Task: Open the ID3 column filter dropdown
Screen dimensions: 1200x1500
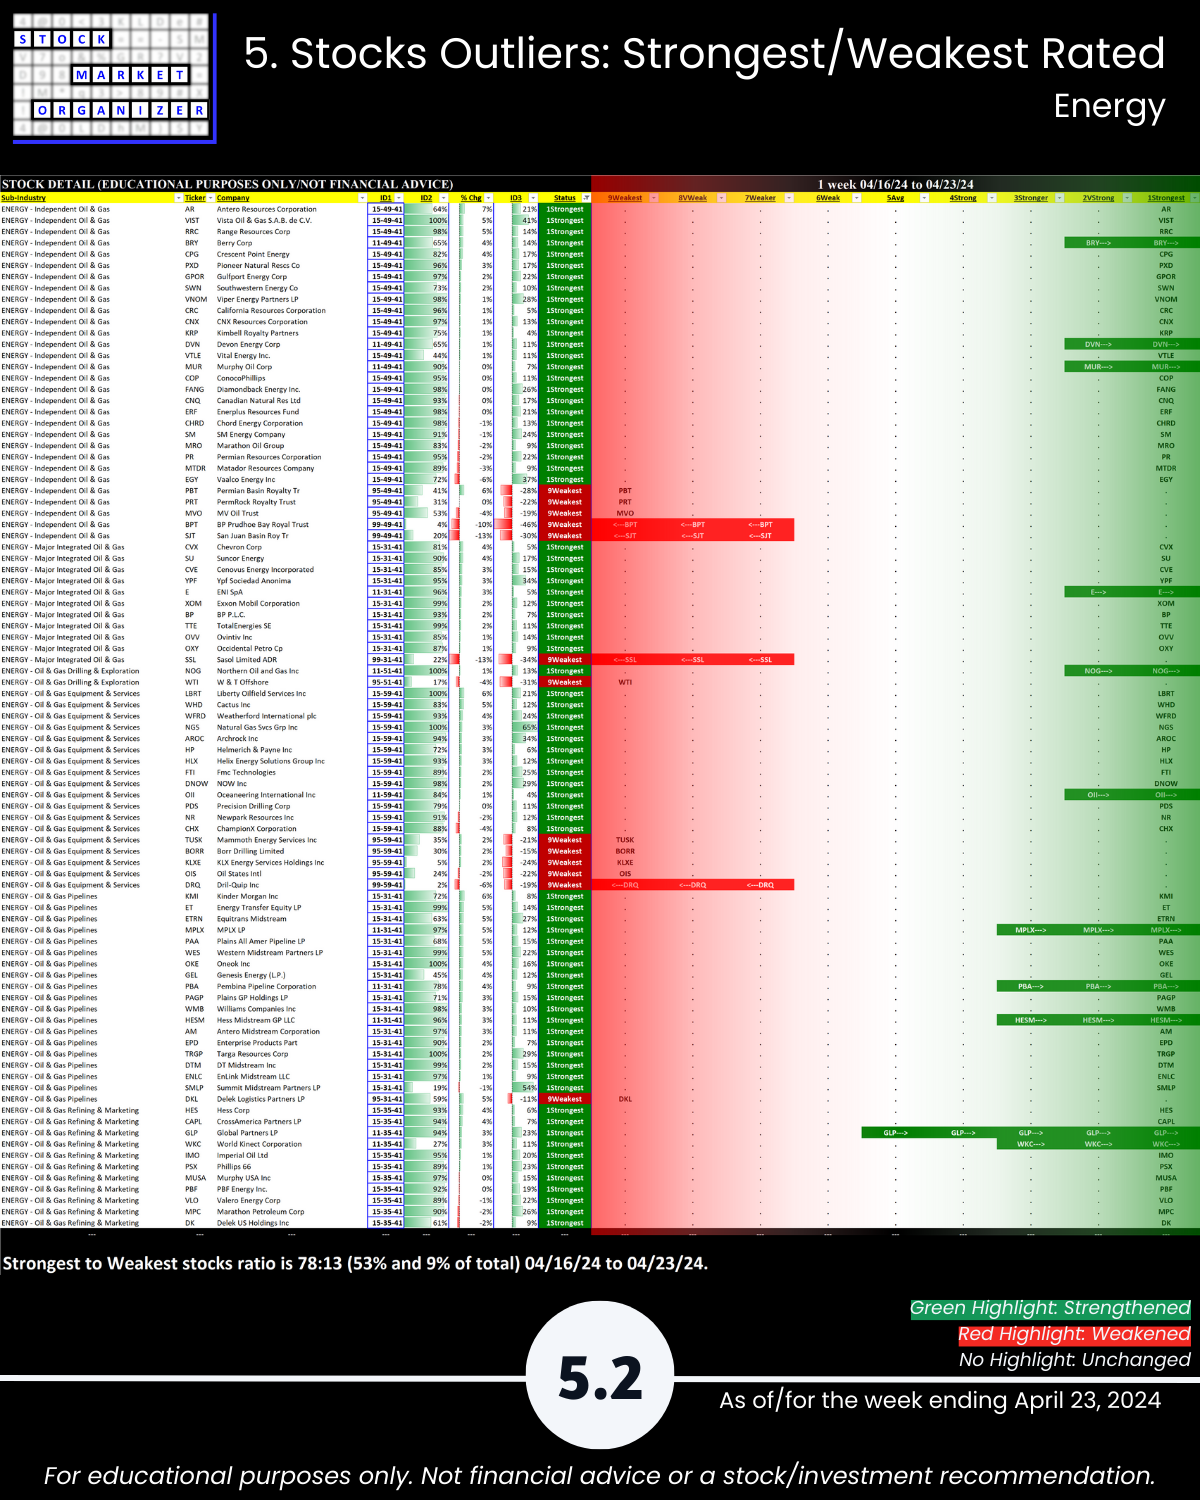Action: pos(534,198)
